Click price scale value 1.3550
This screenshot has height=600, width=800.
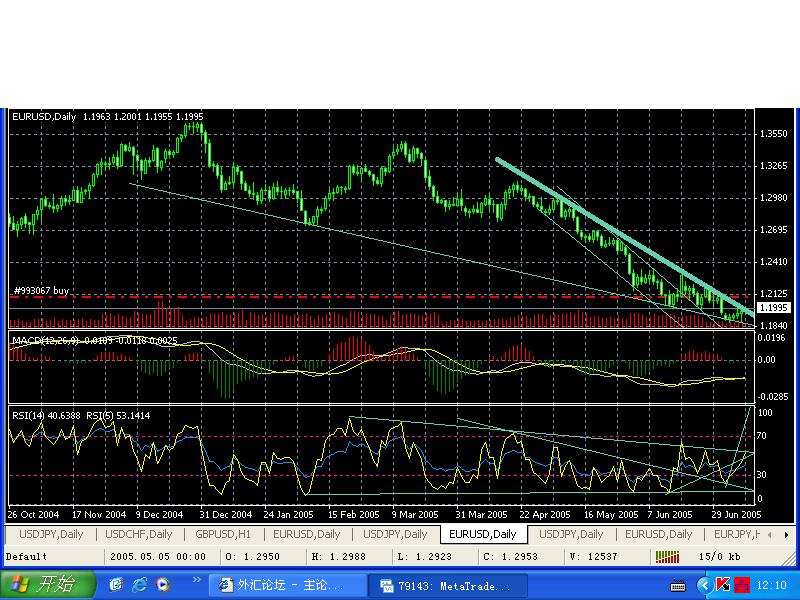773,134
